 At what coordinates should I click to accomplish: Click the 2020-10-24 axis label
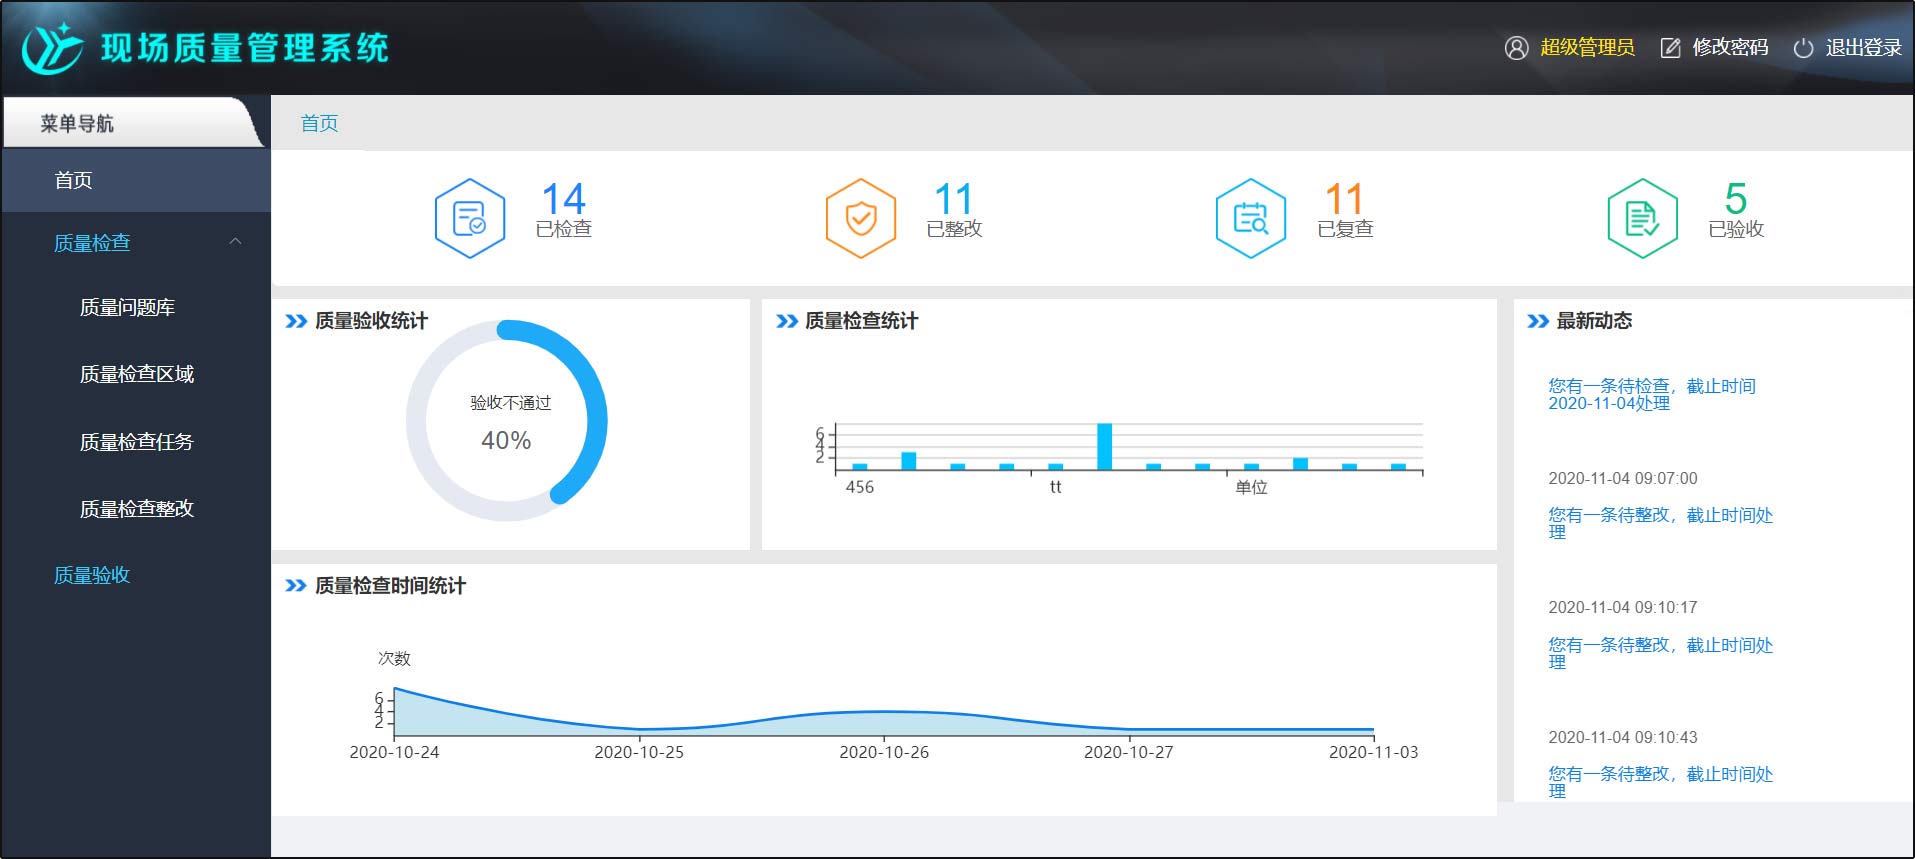click(x=394, y=753)
